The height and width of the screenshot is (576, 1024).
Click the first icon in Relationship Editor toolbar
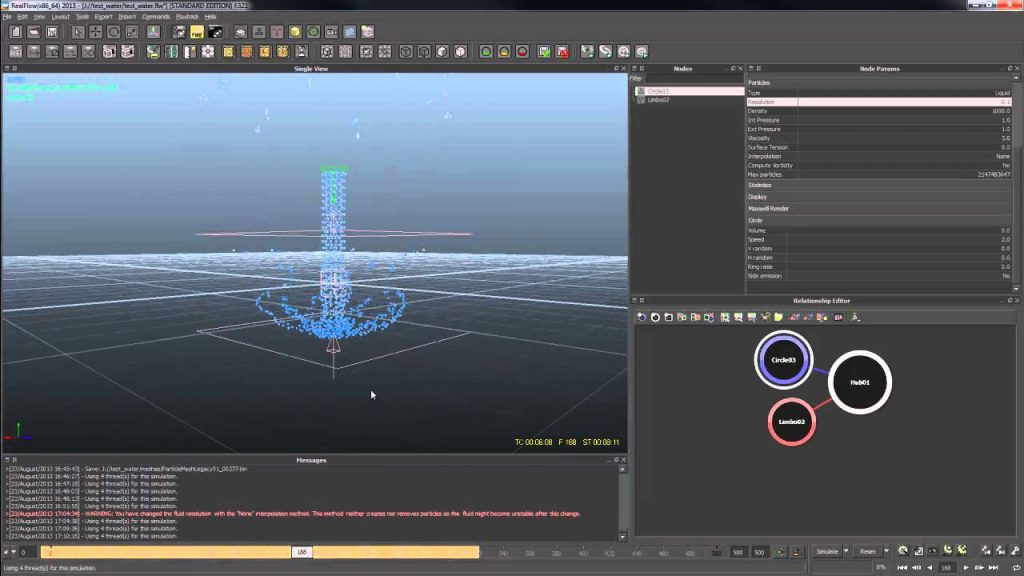pos(641,317)
